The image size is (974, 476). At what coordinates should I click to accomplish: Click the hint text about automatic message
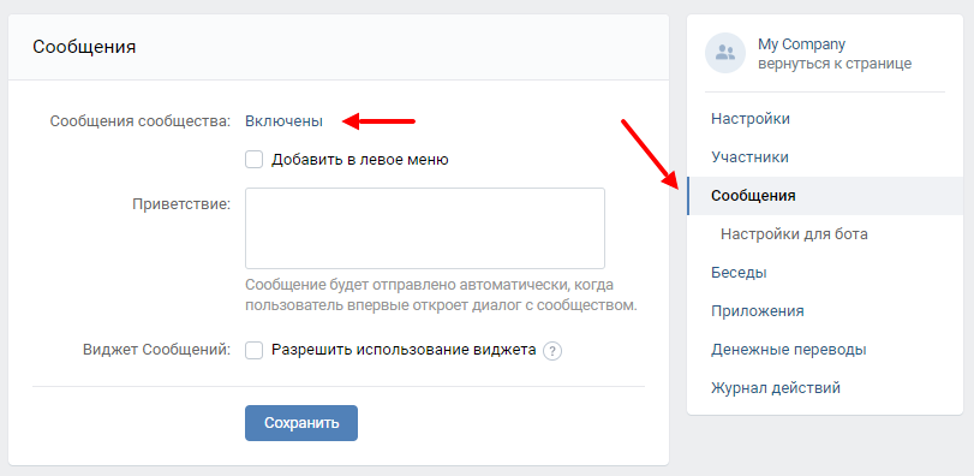click(x=441, y=296)
